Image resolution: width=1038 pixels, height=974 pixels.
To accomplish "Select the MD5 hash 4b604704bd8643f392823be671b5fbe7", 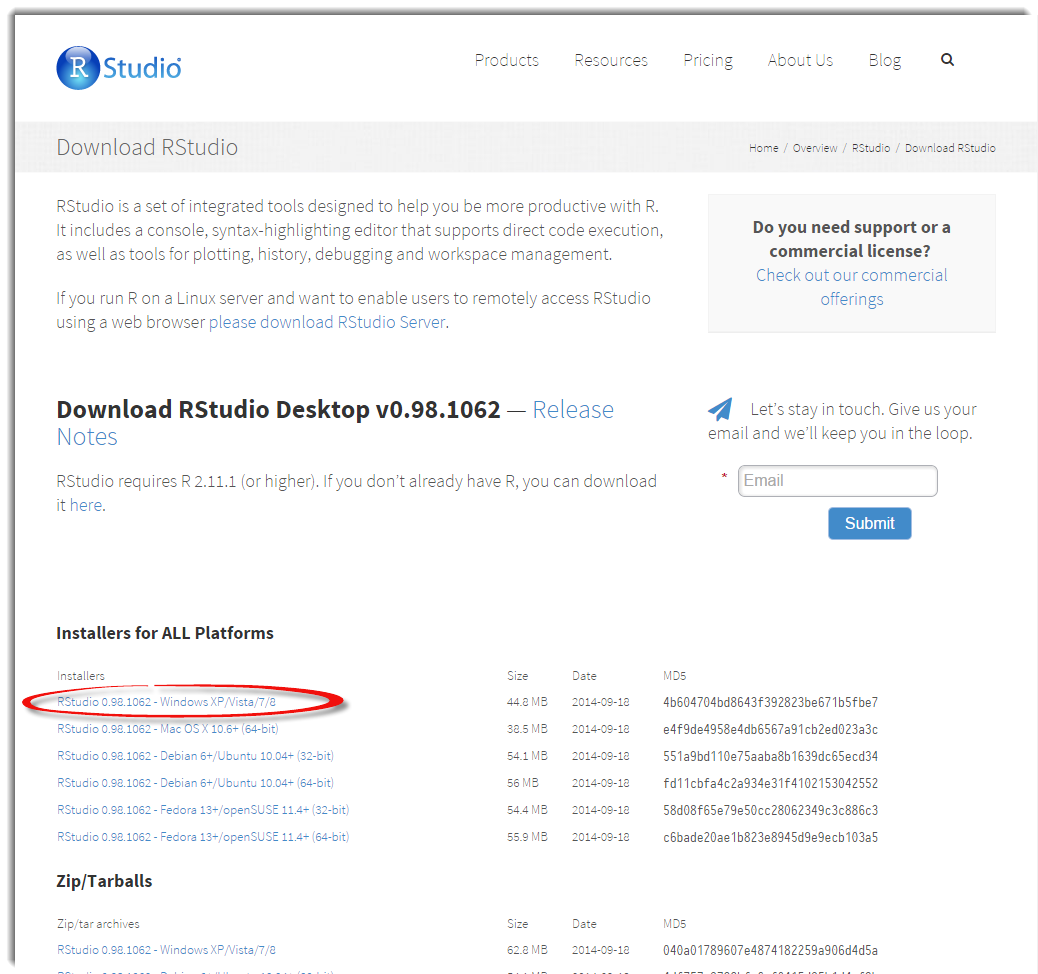I will point(771,703).
